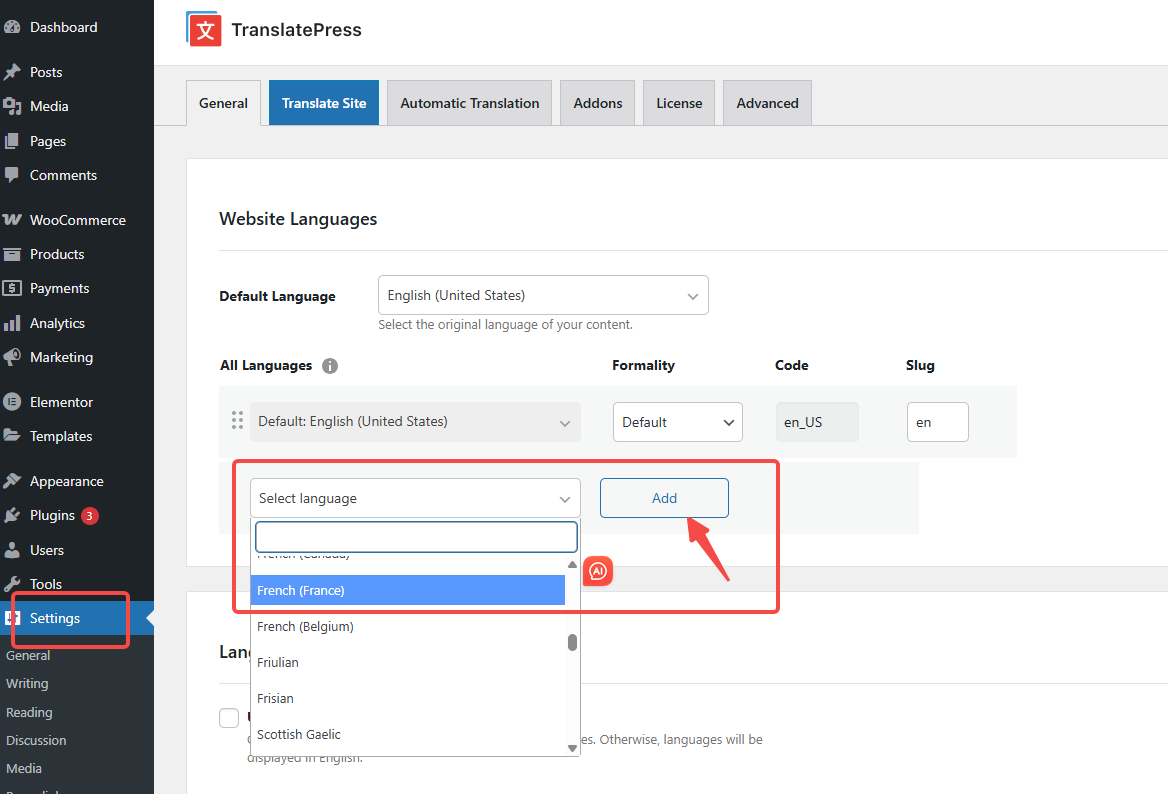The height and width of the screenshot is (794, 1168).
Task: Click the red AI assistant badge icon
Action: (x=598, y=571)
